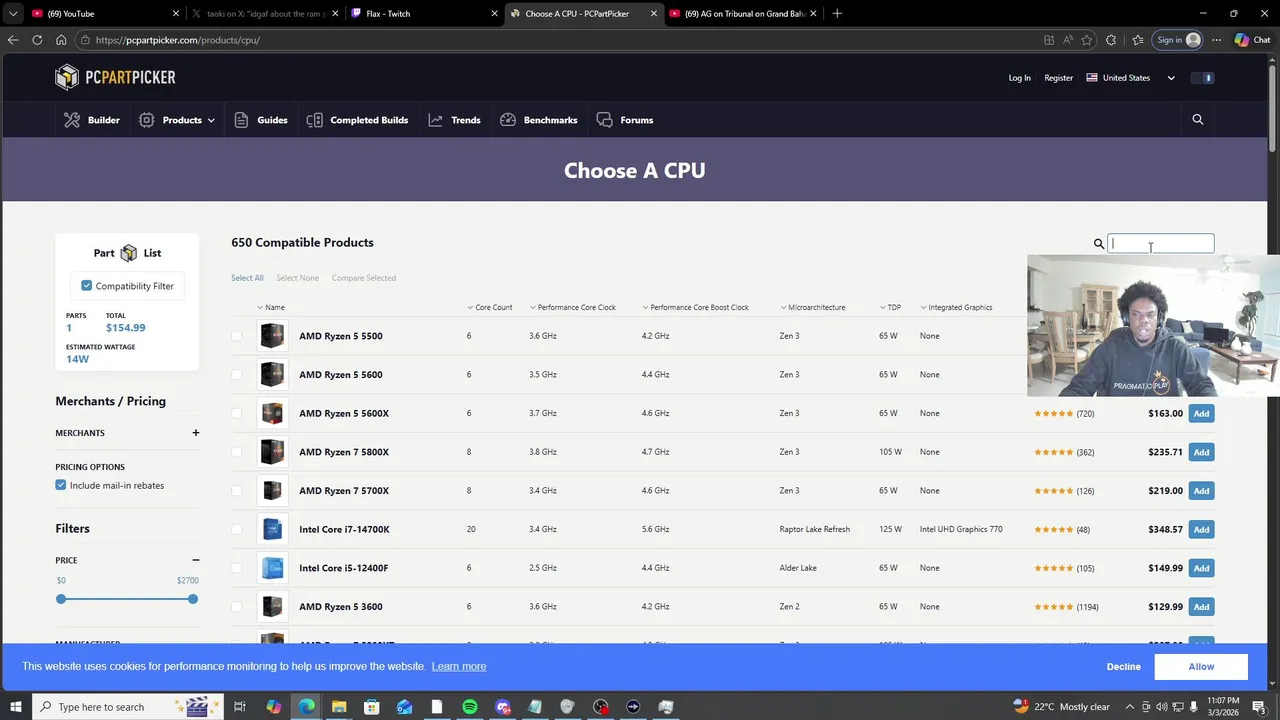Open the favorites list icon

click(1138, 40)
